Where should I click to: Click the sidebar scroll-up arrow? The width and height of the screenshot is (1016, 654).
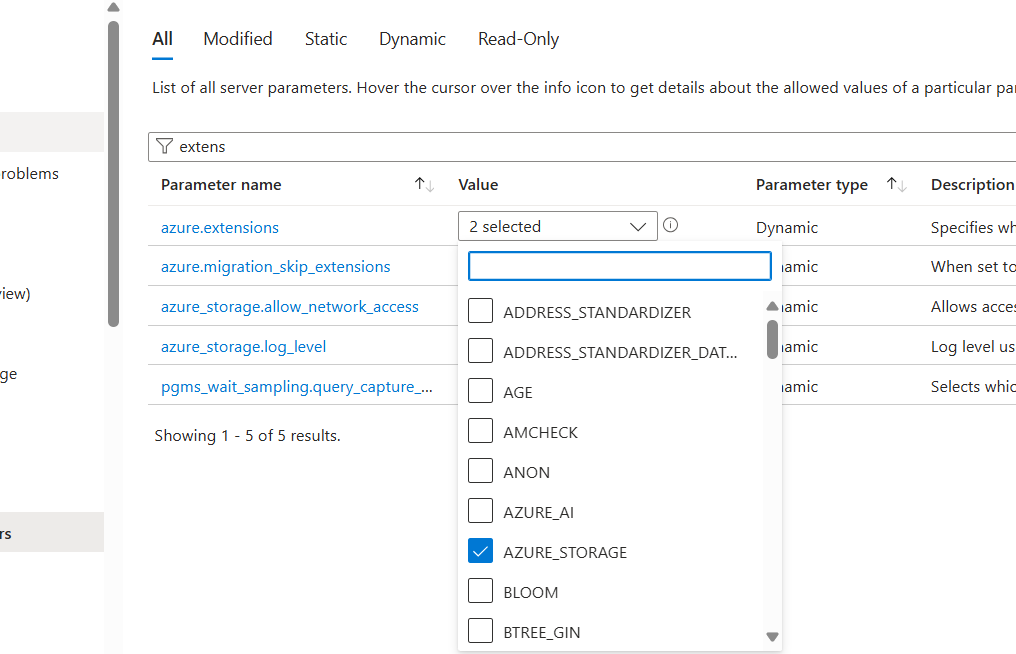(x=113, y=7)
